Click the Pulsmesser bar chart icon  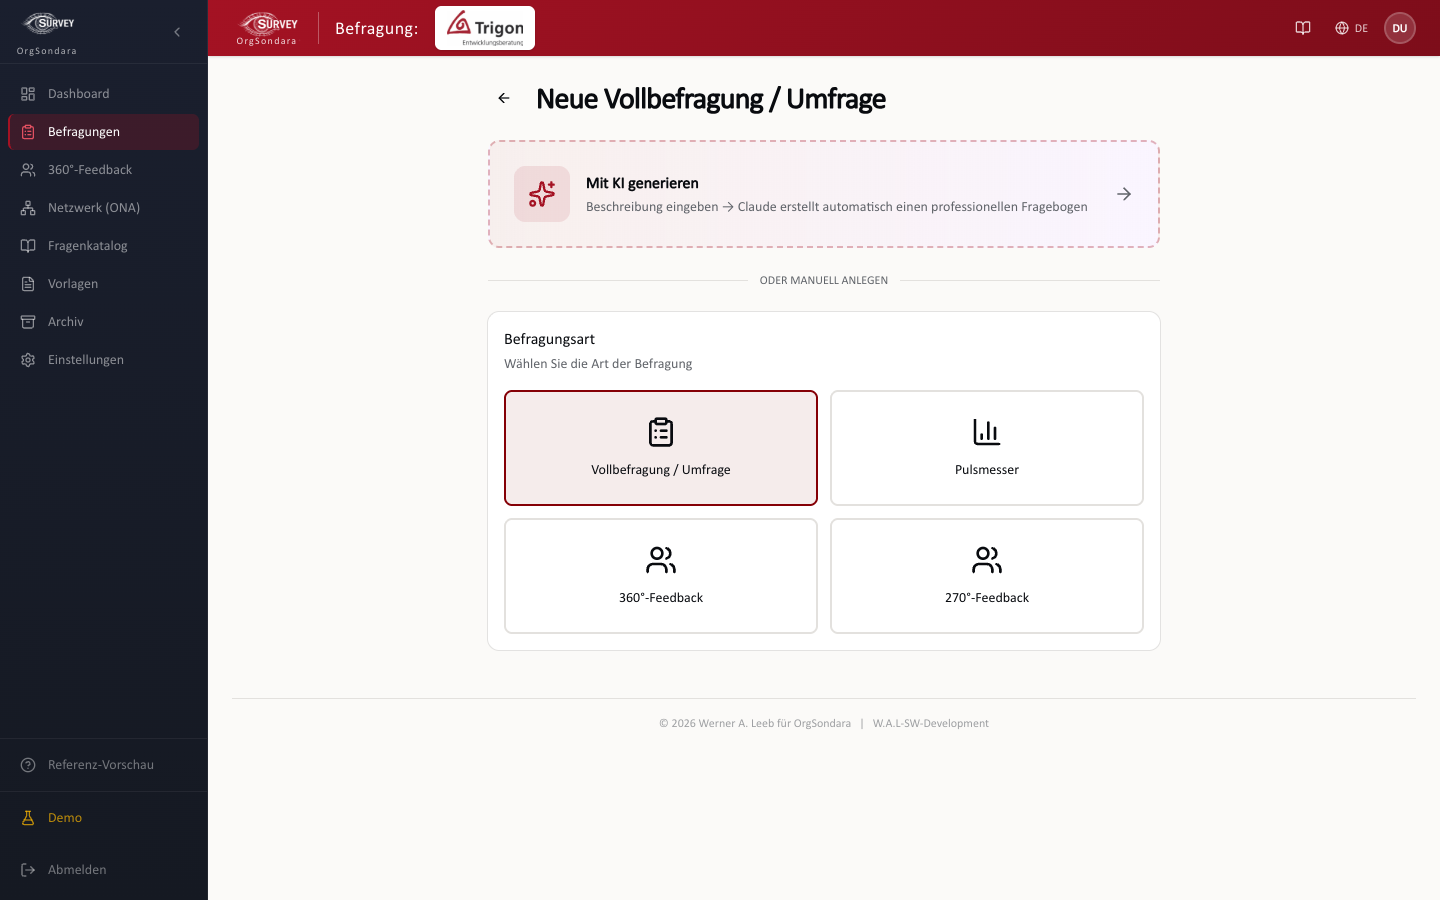pos(987,432)
